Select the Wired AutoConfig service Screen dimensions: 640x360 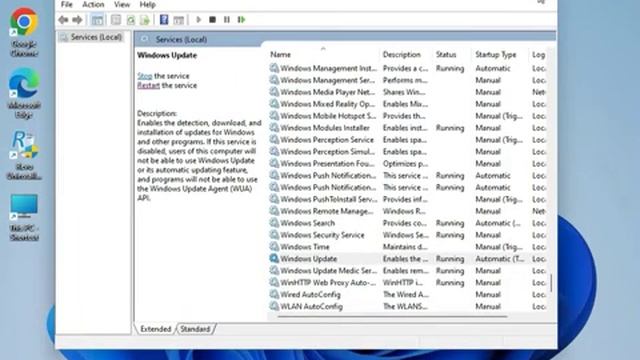[x=407, y=294]
